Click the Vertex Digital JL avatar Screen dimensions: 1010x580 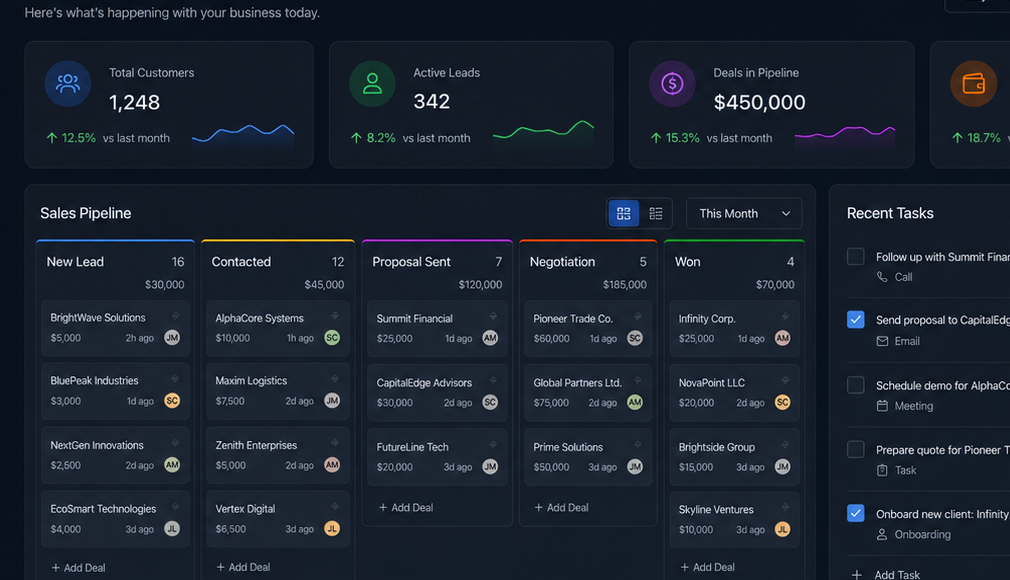332,528
